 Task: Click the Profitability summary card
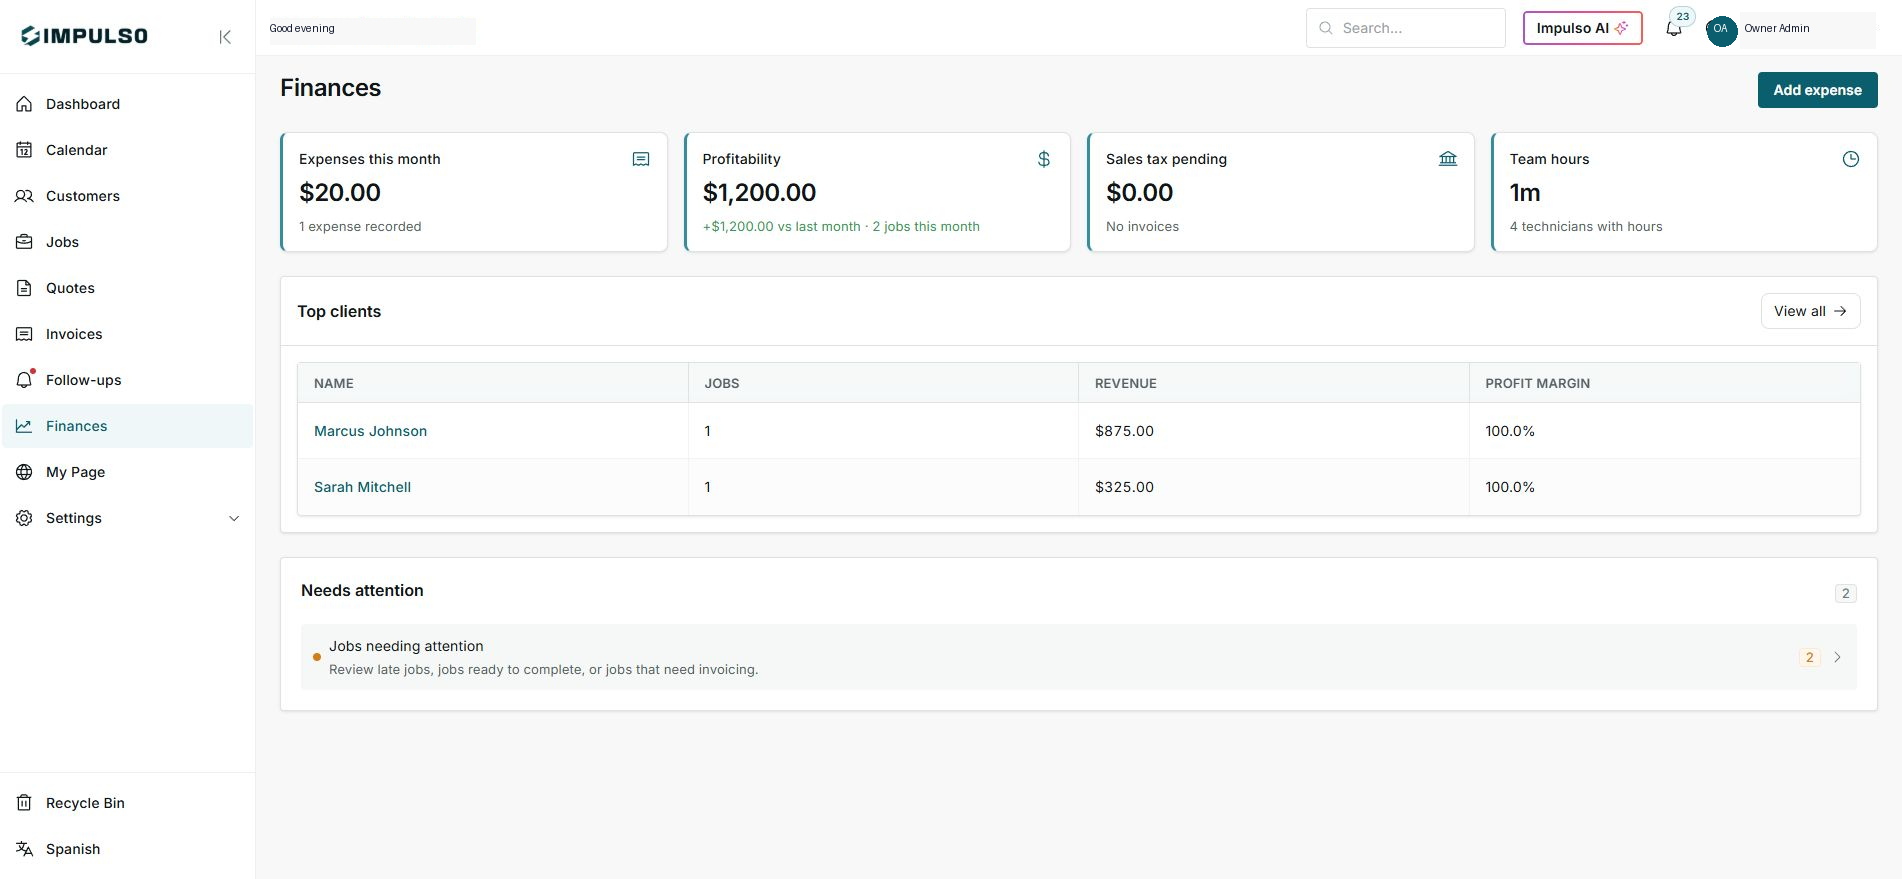tap(877, 192)
